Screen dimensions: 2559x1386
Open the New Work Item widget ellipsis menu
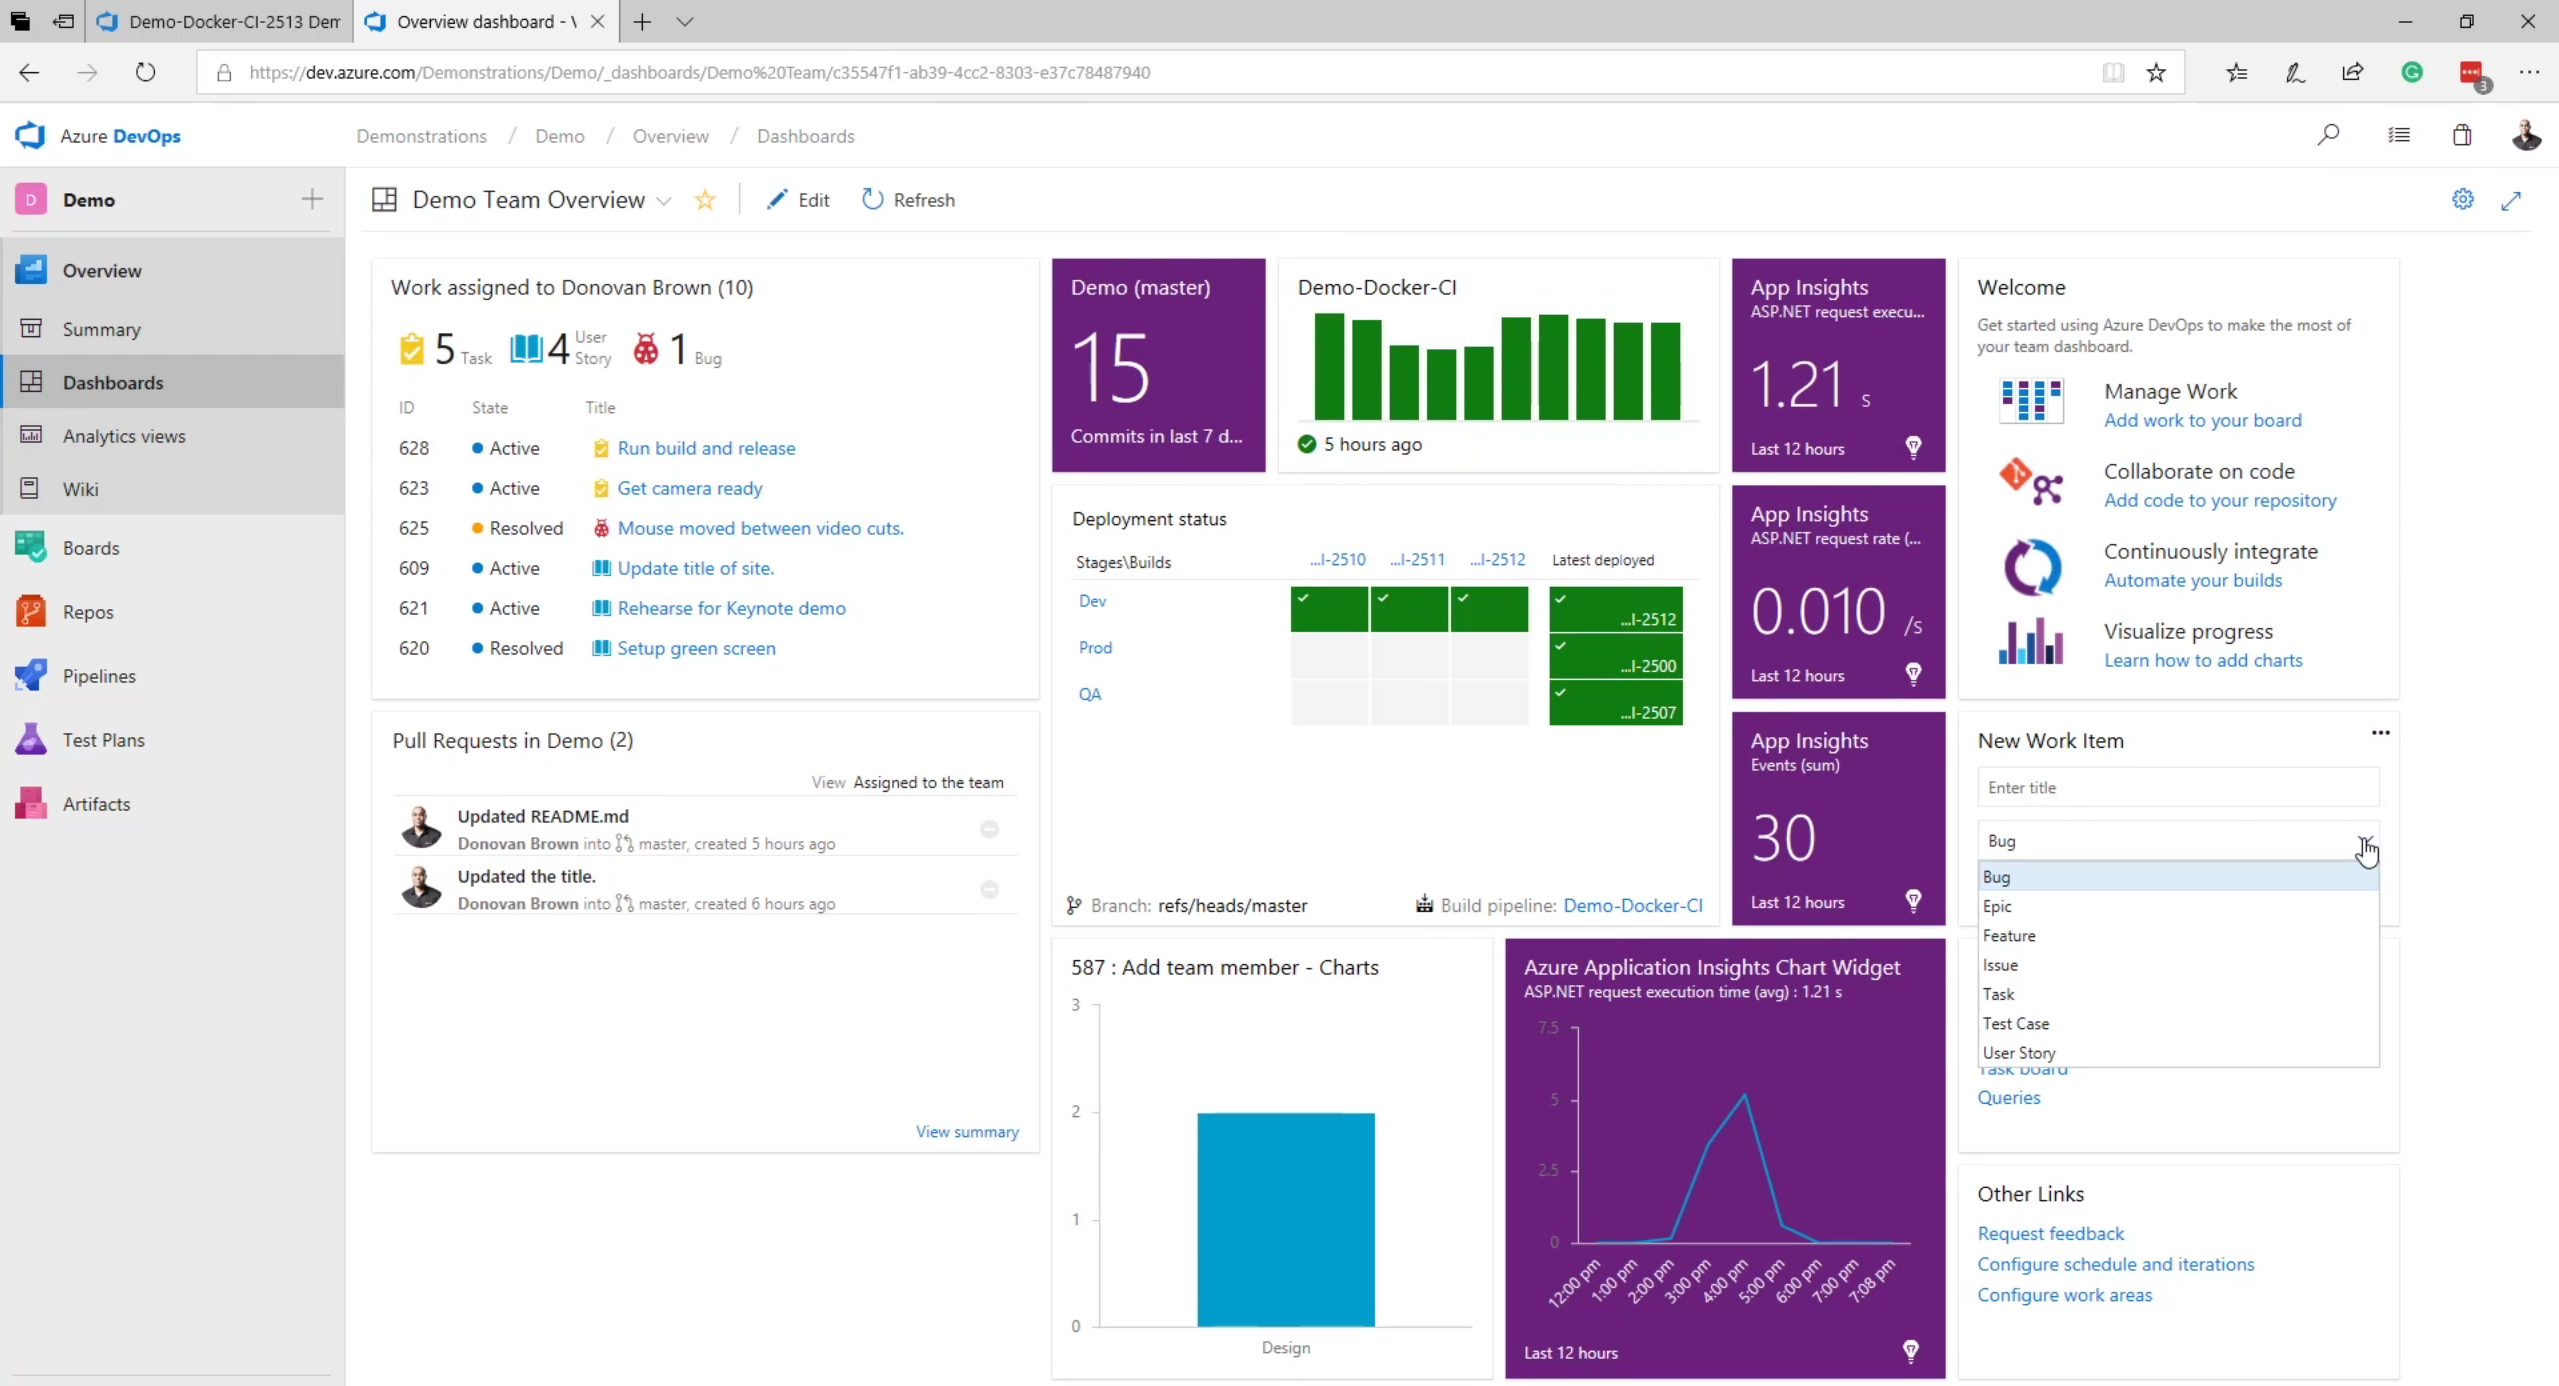pyautogui.click(x=2380, y=733)
